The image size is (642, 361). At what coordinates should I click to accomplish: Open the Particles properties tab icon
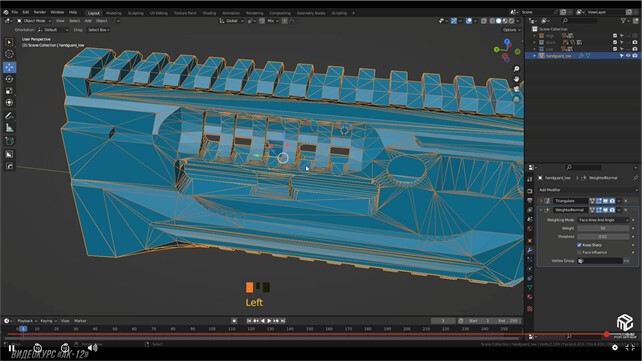[x=530, y=259]
